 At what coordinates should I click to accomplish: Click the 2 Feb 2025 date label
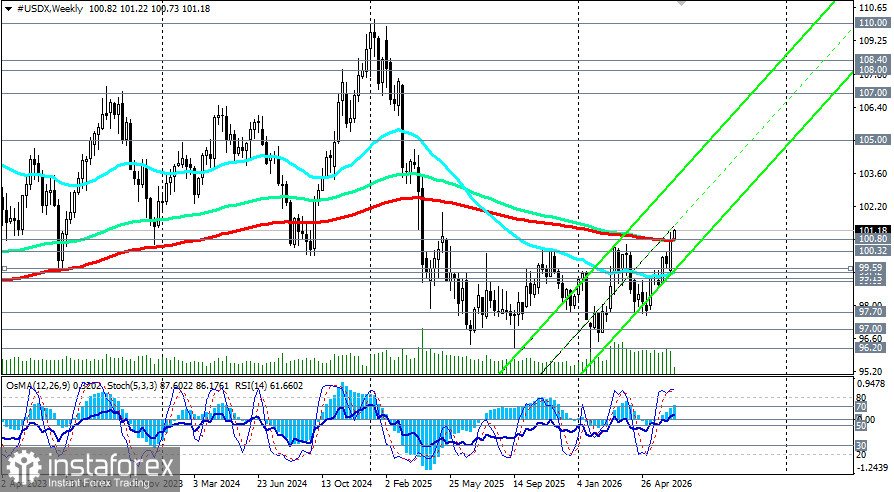(409, 483)
